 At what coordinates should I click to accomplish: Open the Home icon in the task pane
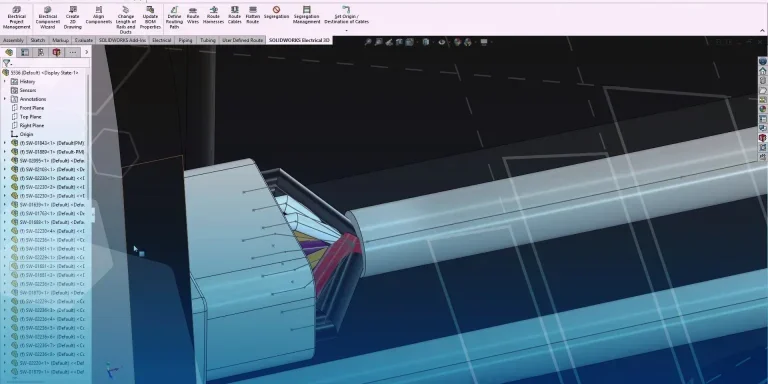[763, 71]
